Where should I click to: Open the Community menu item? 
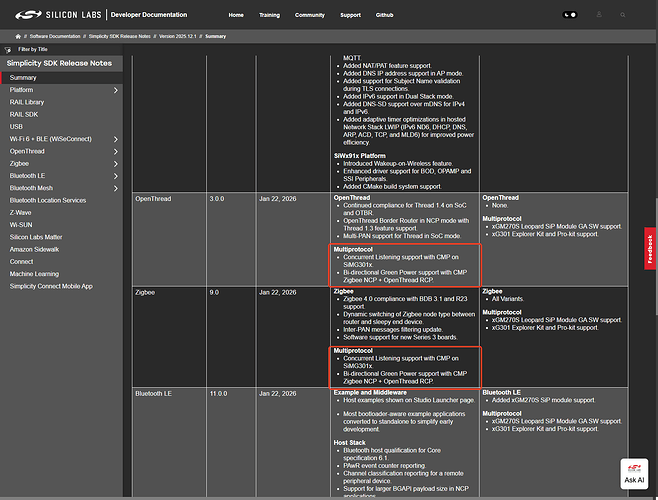pos(310,15)
